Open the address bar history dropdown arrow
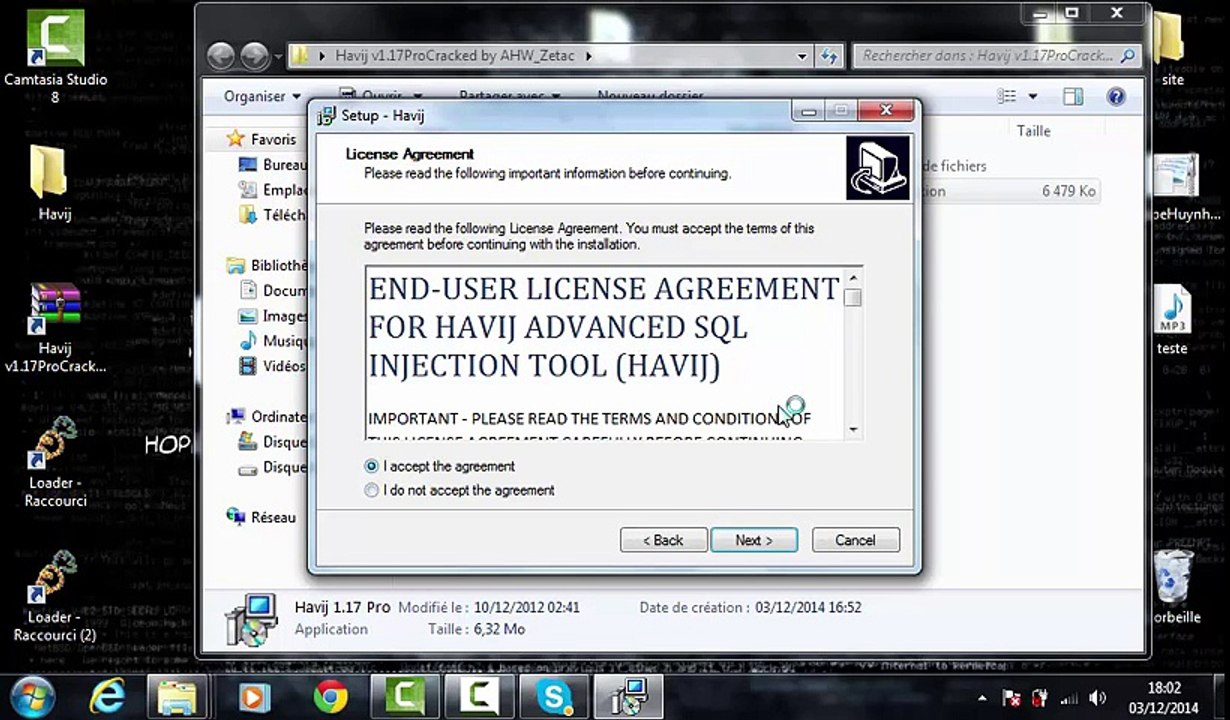The image size is (1230, 720). coord(802,57)
